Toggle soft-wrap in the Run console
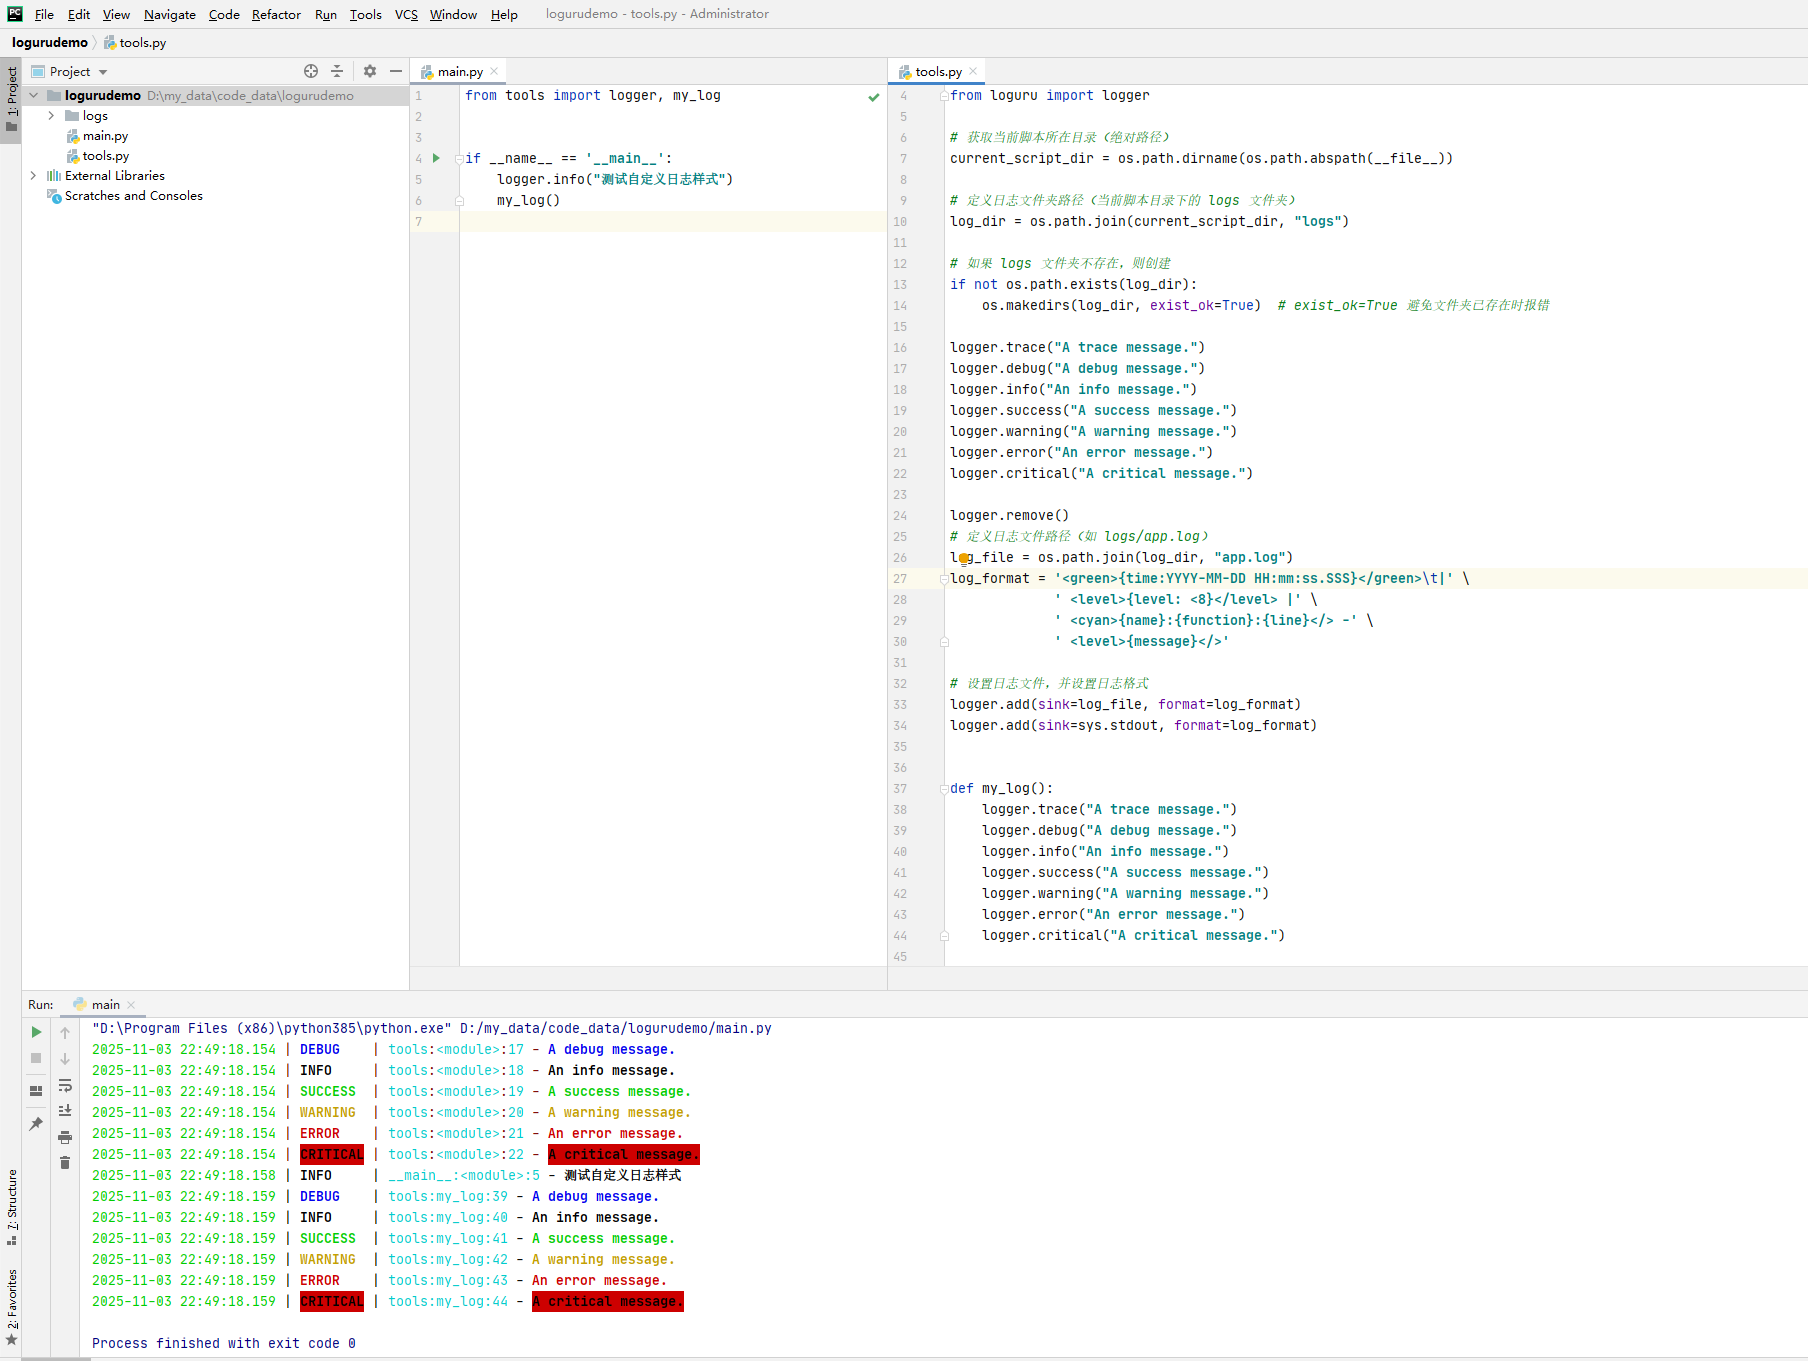This screenshot has height=1361, width=1808. click(65, 1087)
